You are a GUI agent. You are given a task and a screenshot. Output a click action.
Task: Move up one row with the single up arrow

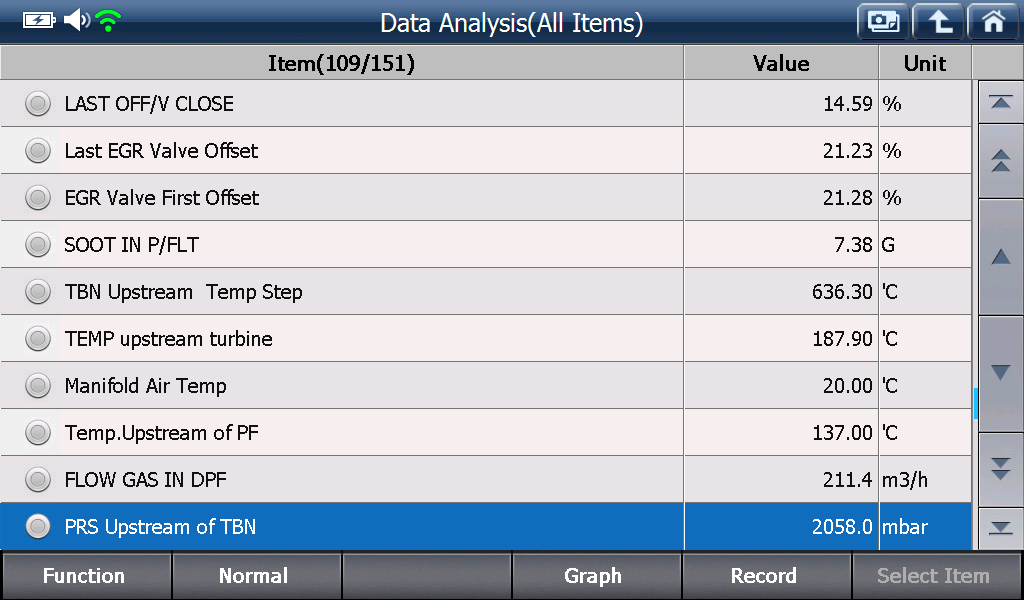pos(1000,257)
